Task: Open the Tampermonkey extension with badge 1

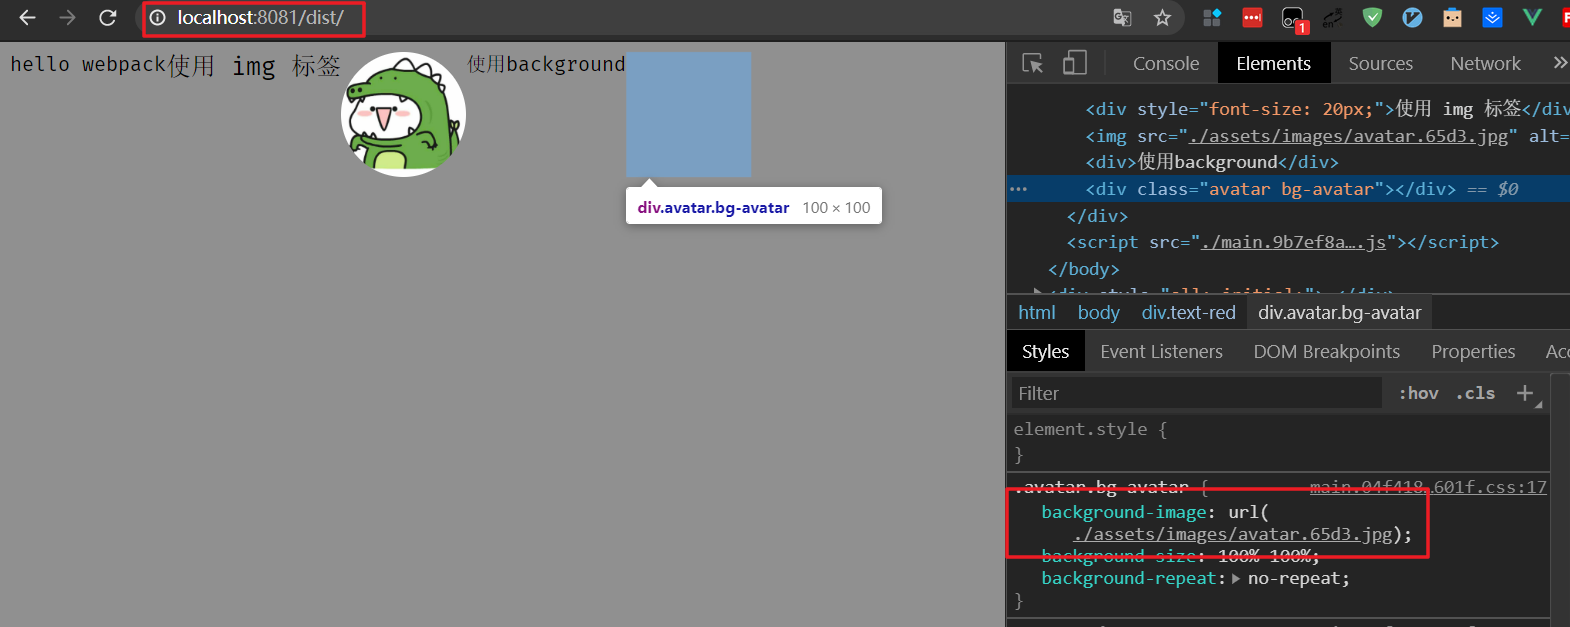Action: click(x=1294, y=20)
